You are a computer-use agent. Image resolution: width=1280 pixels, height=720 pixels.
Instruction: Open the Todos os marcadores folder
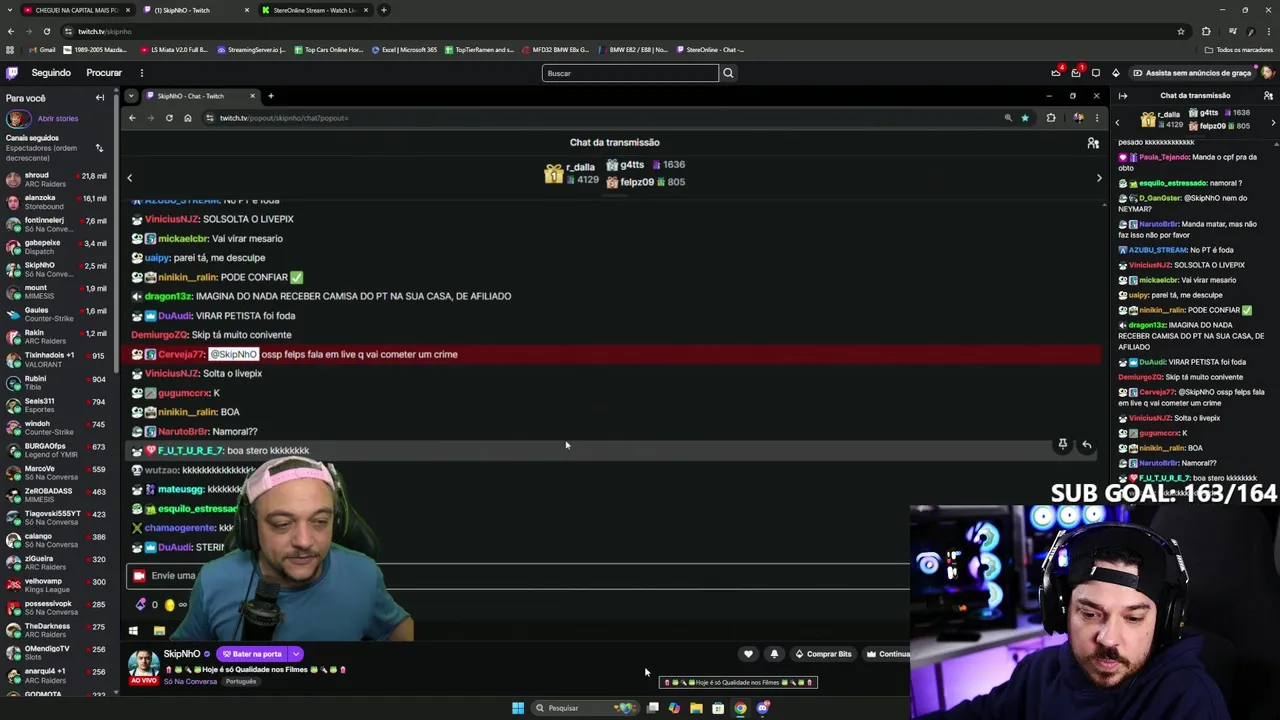1239,49
